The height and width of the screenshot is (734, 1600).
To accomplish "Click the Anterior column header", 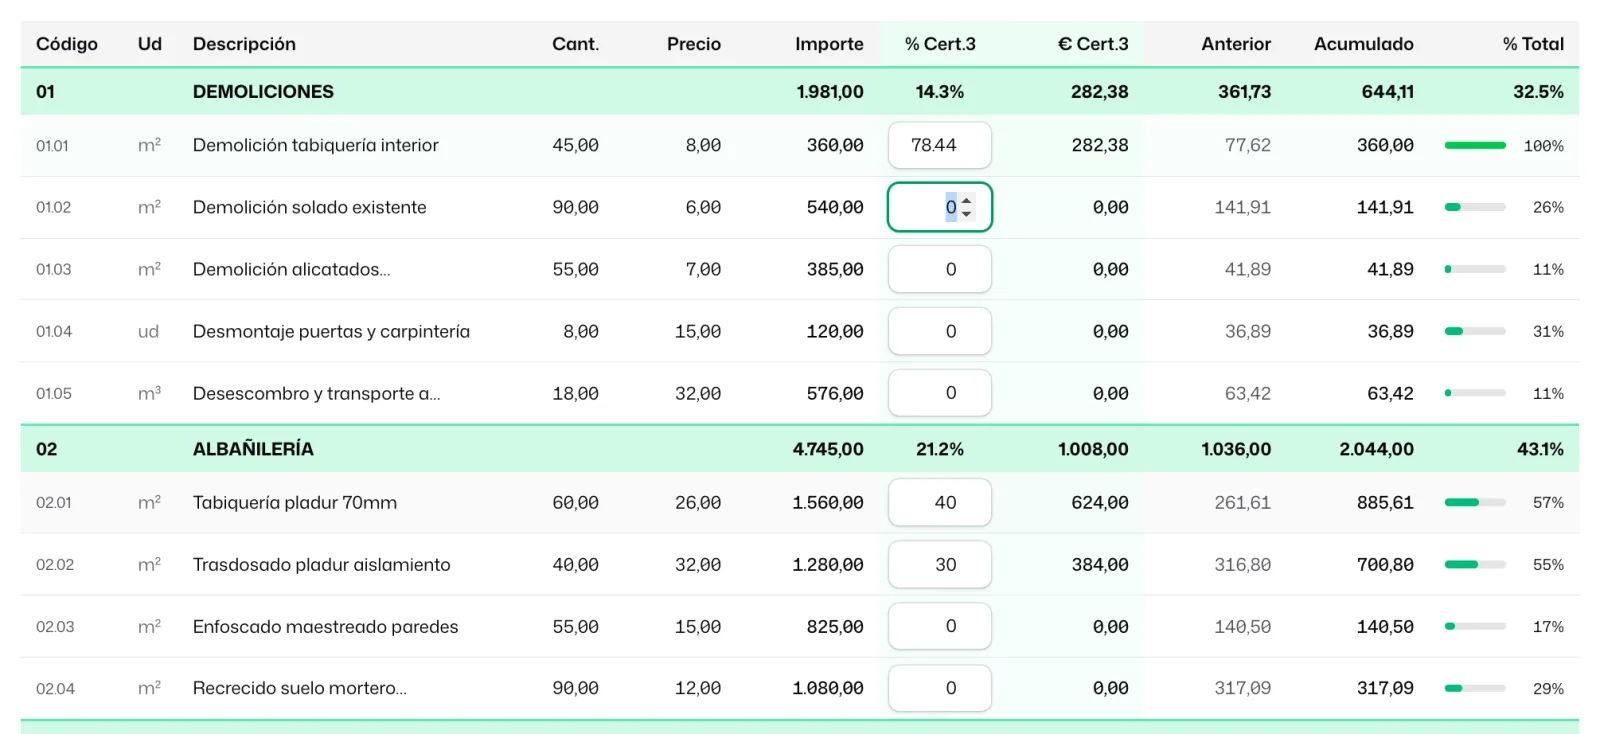I will (1236, 44).
